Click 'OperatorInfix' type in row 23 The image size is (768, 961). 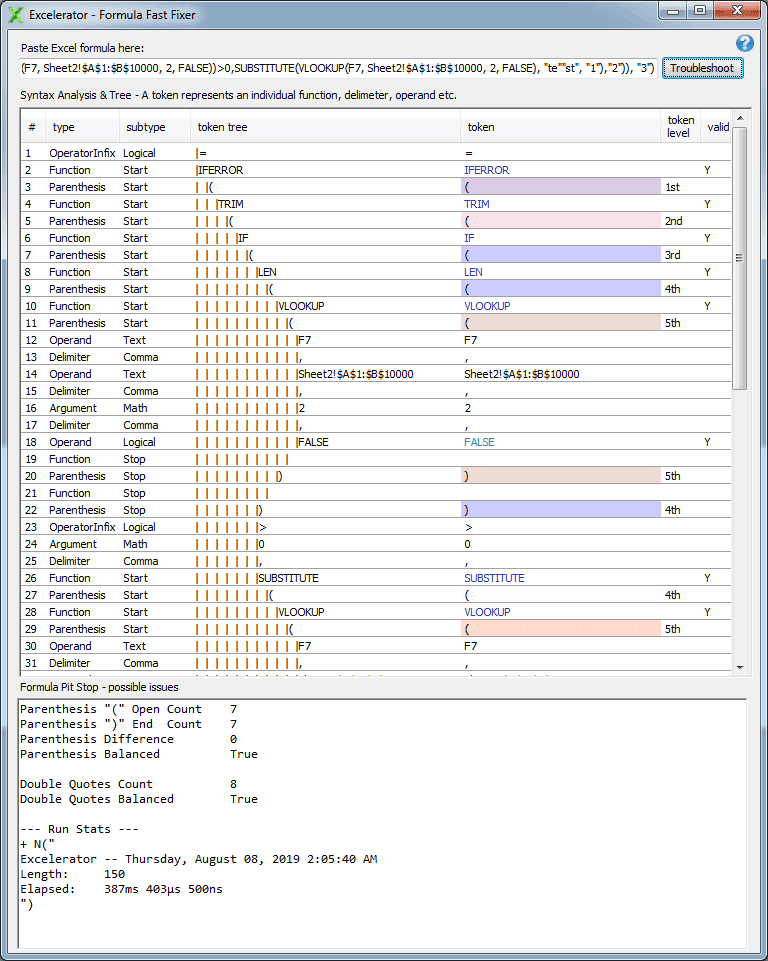click(x=82, y=527)
